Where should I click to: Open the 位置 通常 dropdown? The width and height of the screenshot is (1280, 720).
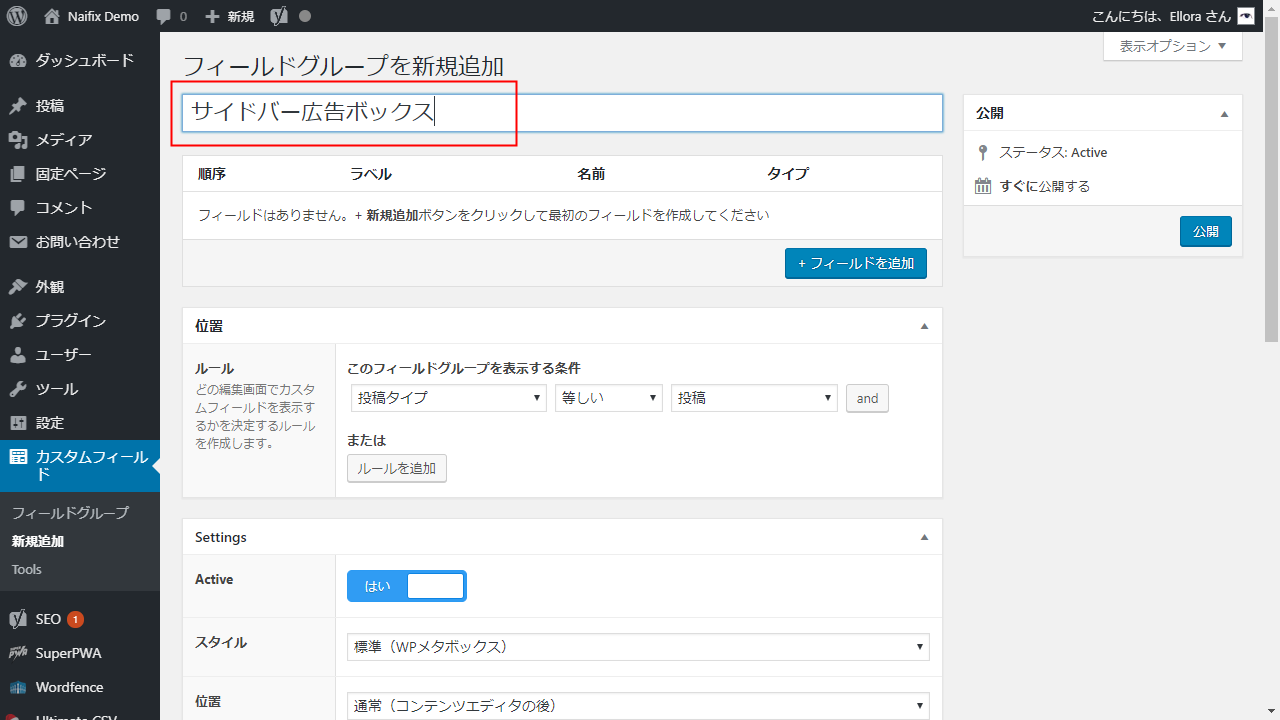click(x=638, y=706)
